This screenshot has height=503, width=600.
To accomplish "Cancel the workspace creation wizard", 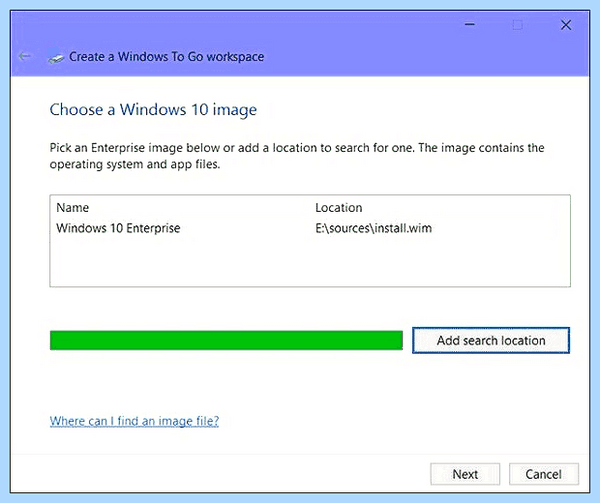I will [x=543, y=474].
